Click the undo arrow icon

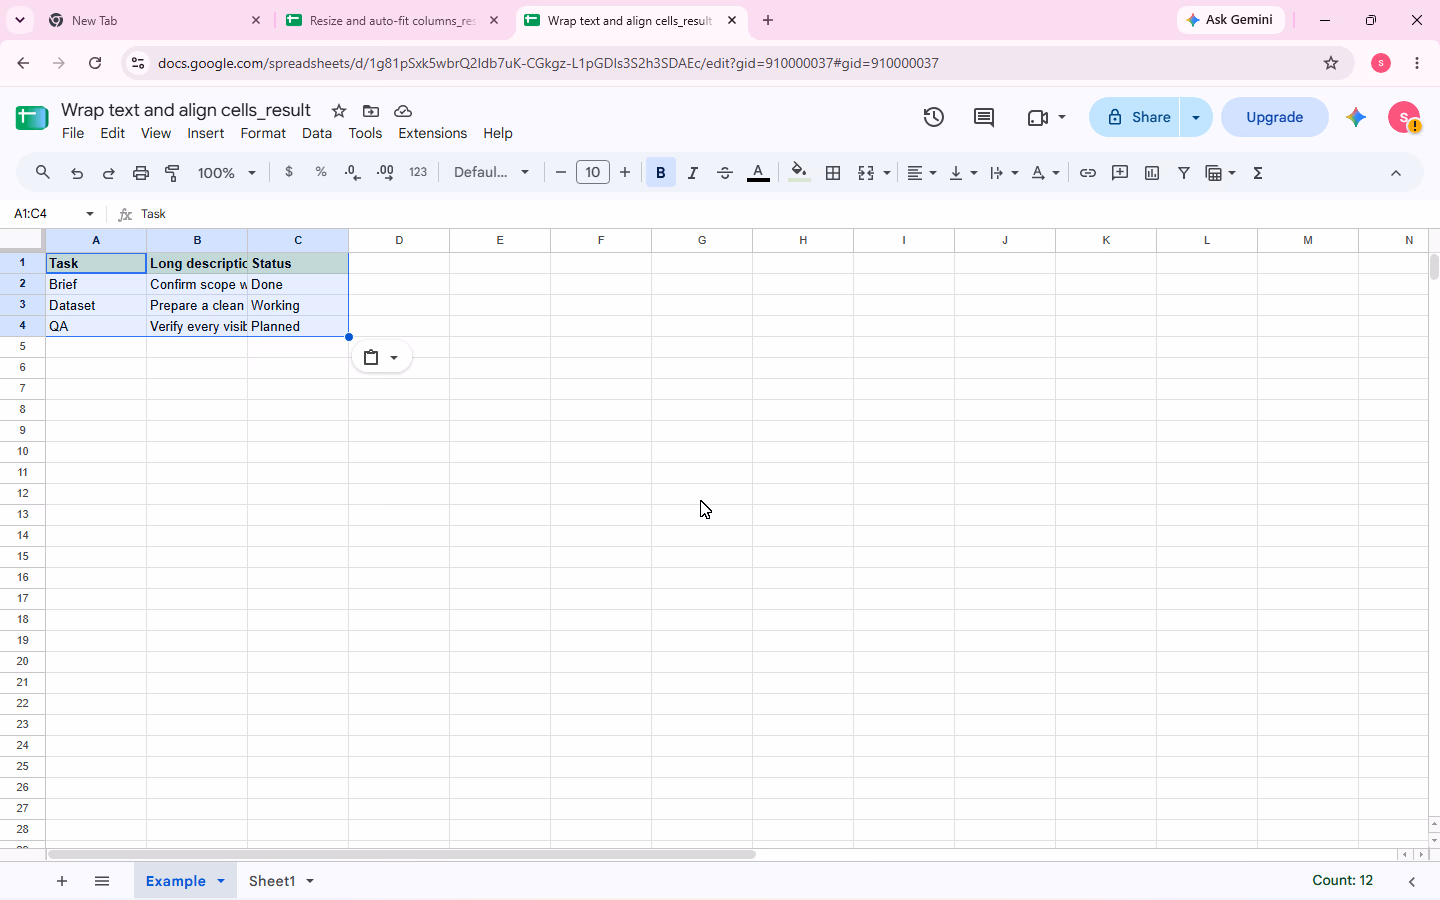click(x=77, y=173)
